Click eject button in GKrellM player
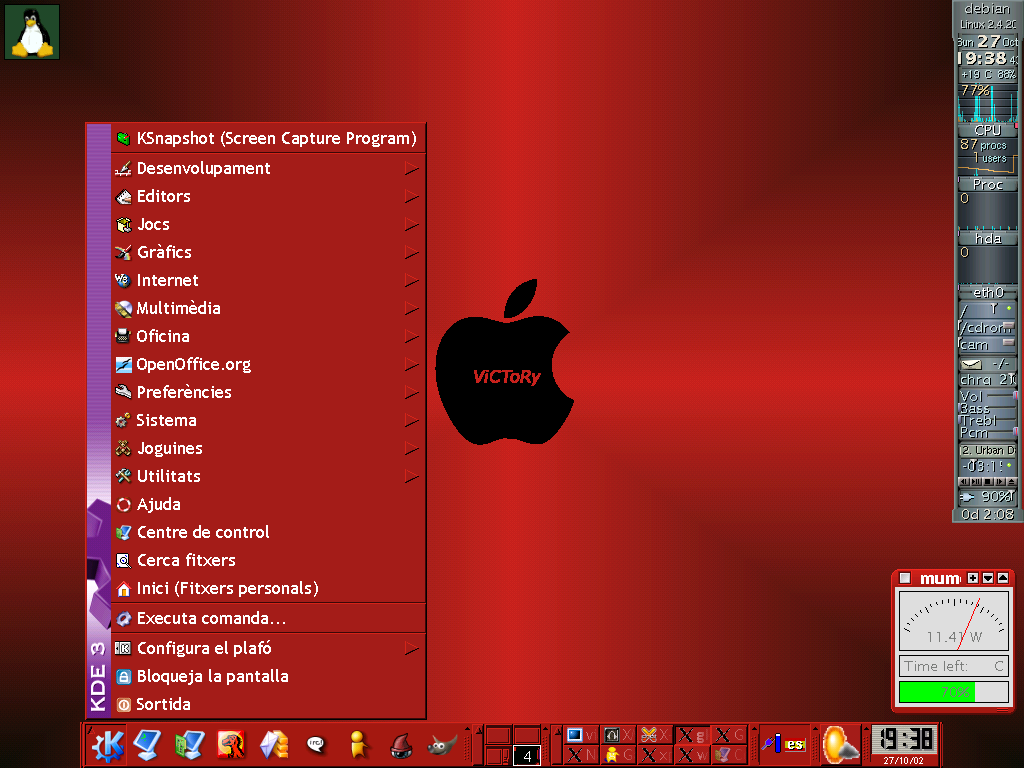 1012,481
